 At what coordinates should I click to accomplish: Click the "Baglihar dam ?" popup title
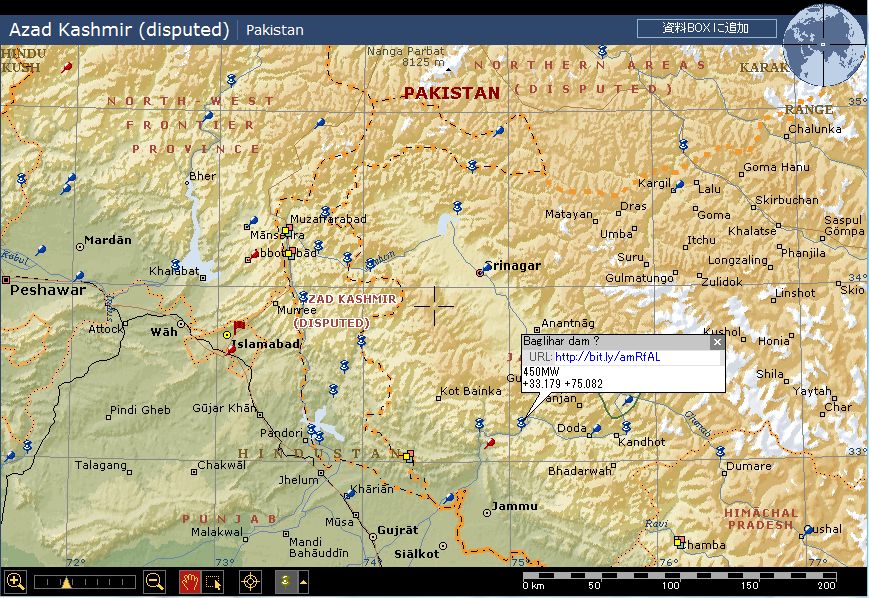(x=561, y=341)
